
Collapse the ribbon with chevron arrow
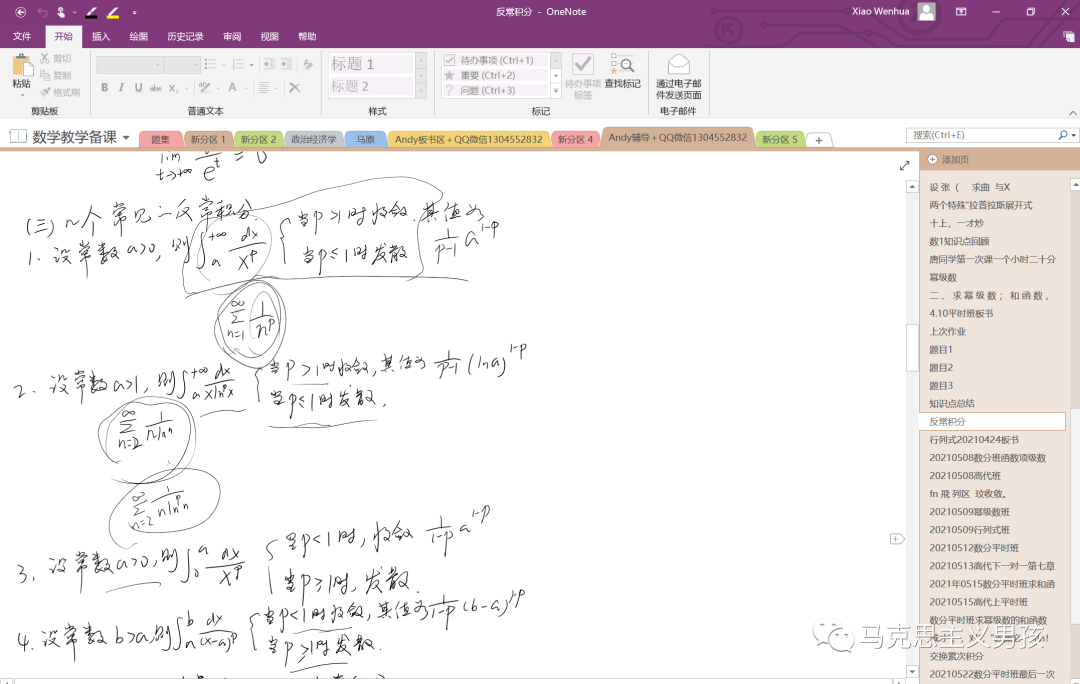pyautogui.click(x=1072, y=113)
